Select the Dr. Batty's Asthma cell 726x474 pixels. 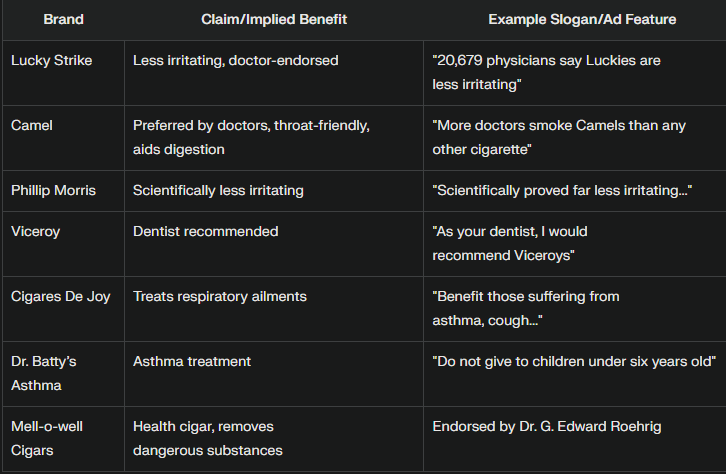63,374
